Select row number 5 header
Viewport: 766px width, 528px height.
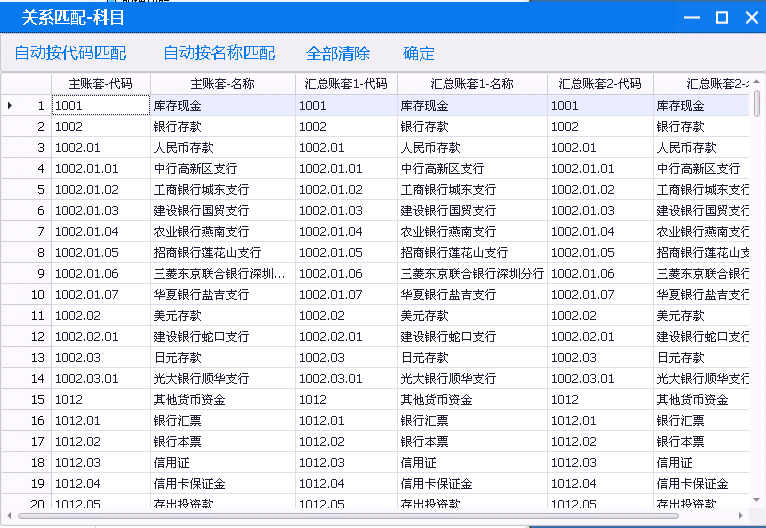[26, 190]
